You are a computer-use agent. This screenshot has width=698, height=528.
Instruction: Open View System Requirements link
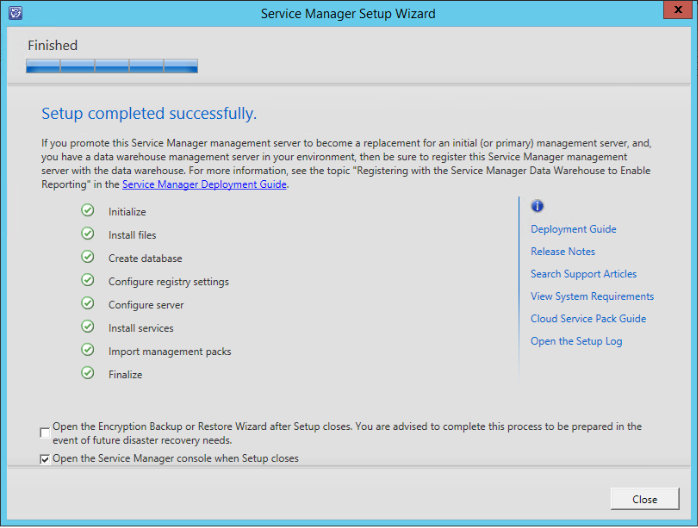(x=592, y=296)
